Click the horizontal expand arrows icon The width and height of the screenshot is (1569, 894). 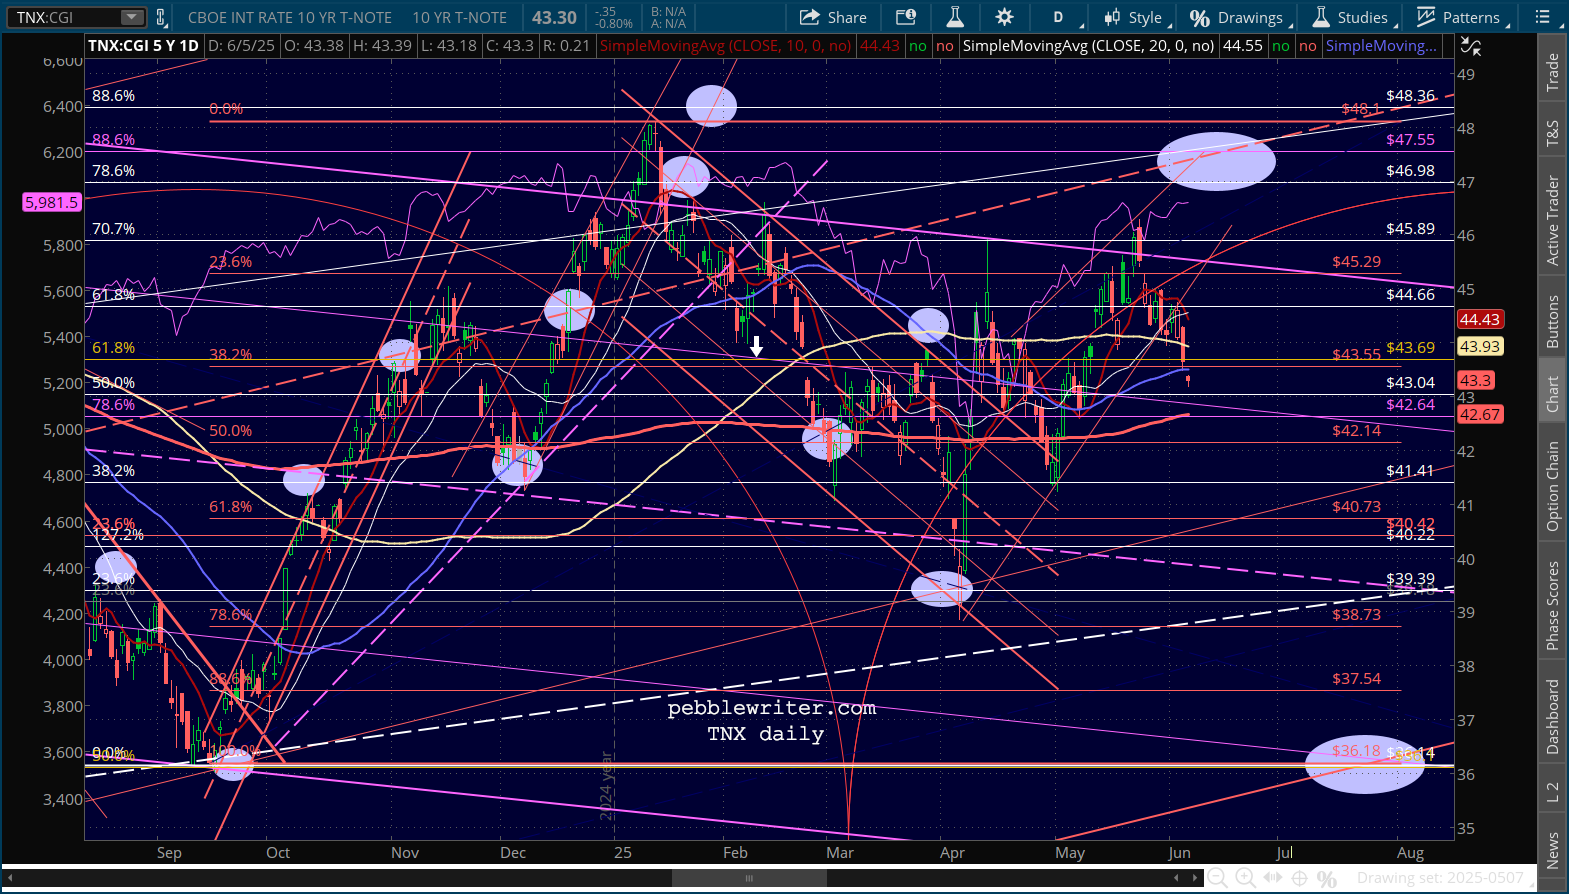[x=1272, y=878]
